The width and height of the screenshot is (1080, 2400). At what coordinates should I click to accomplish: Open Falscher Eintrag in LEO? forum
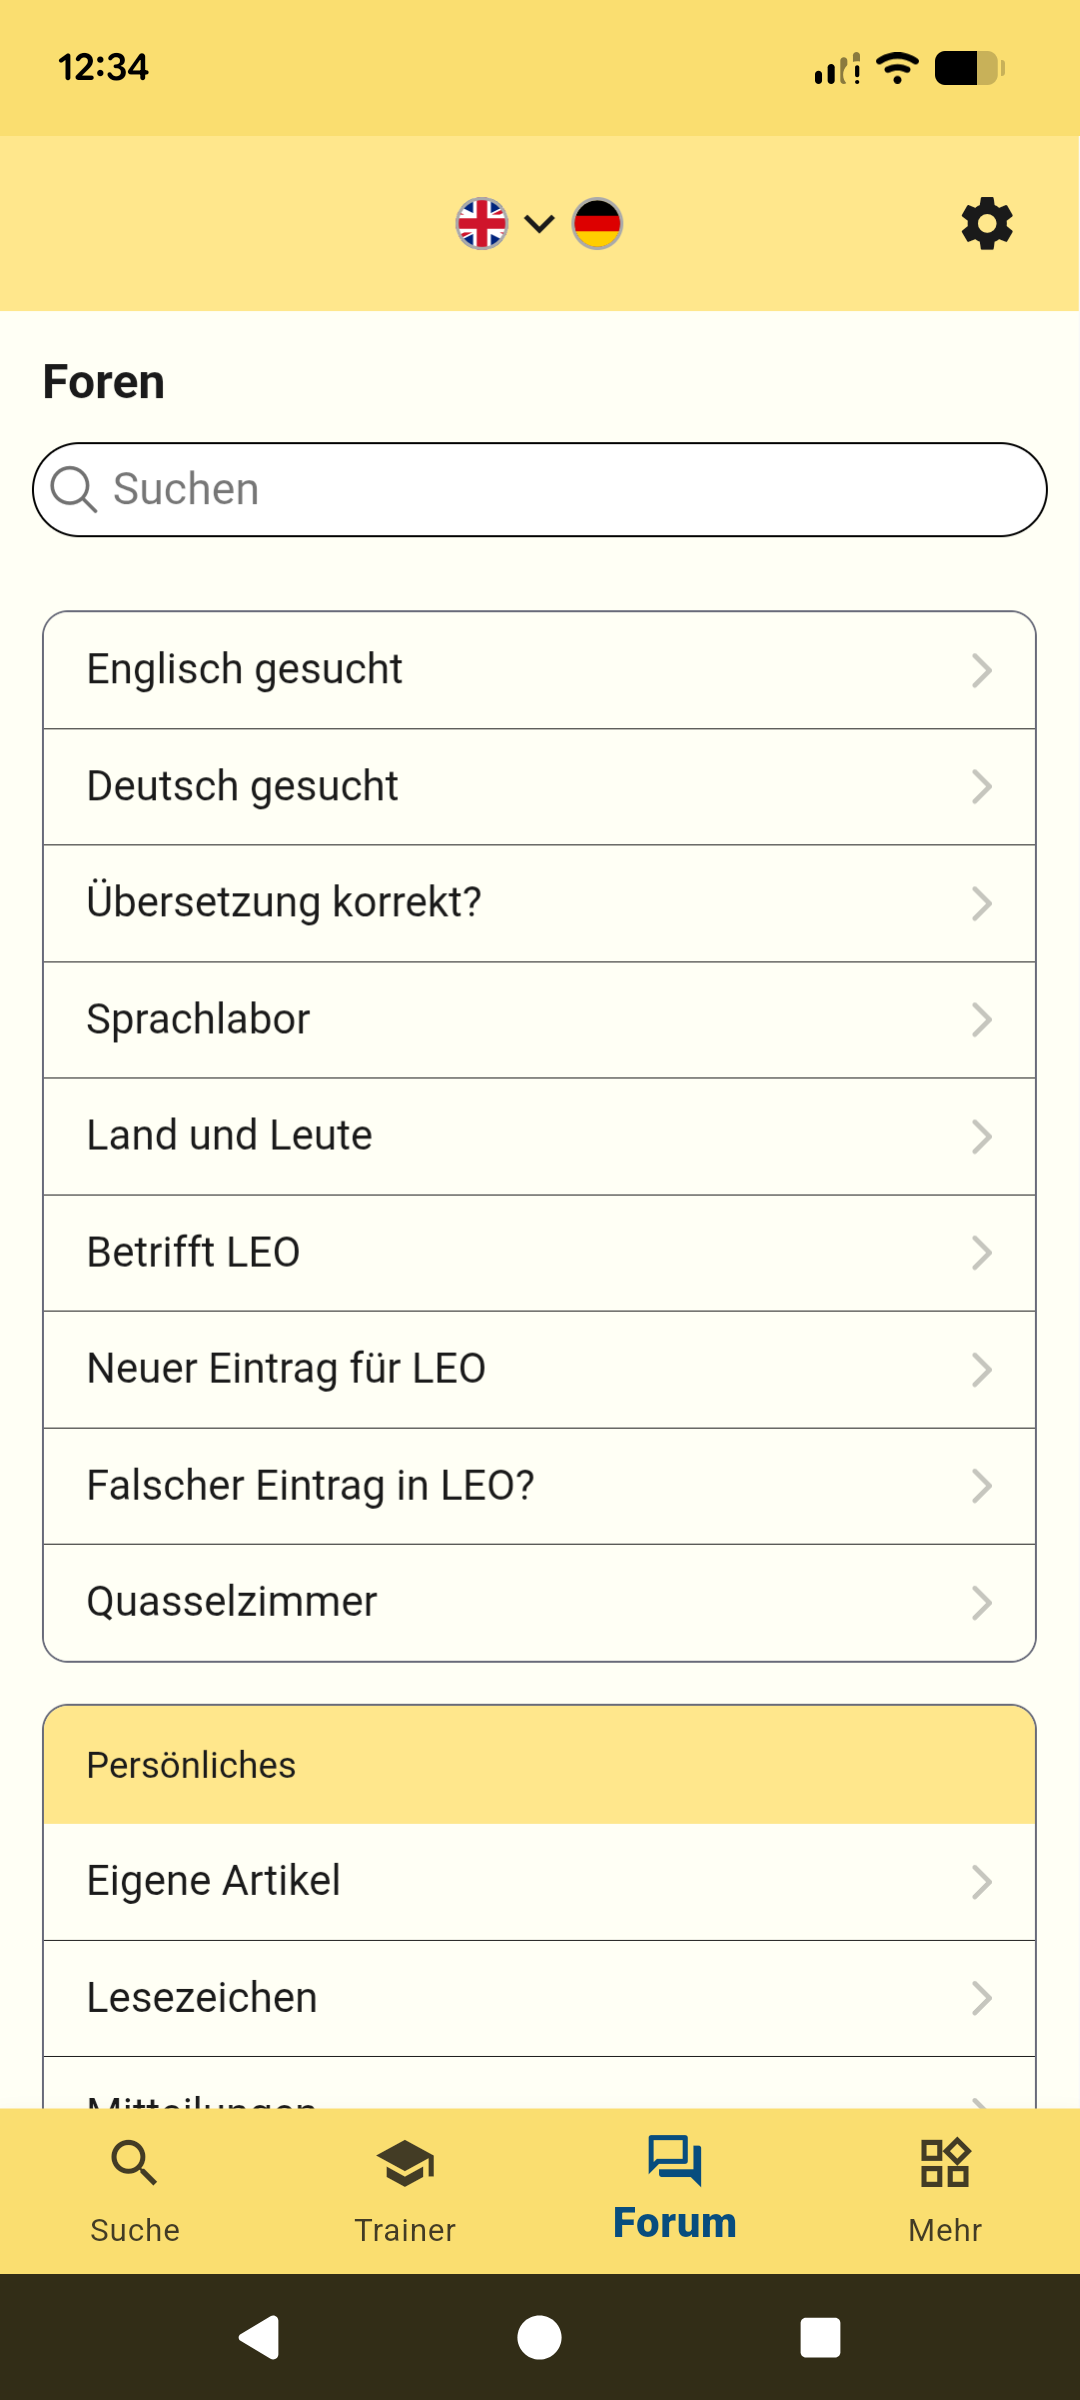pos(539,1486)
